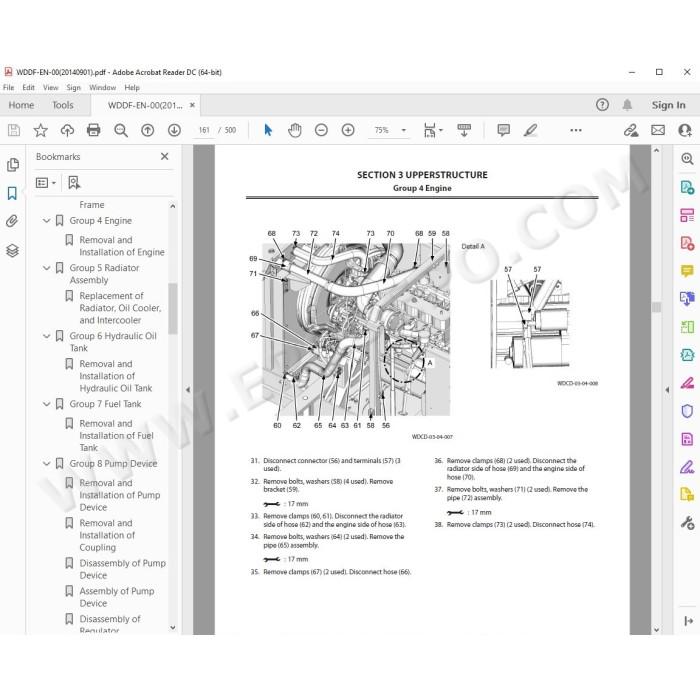
Task: Open the Layers panel icon
Action: (12, 250)
